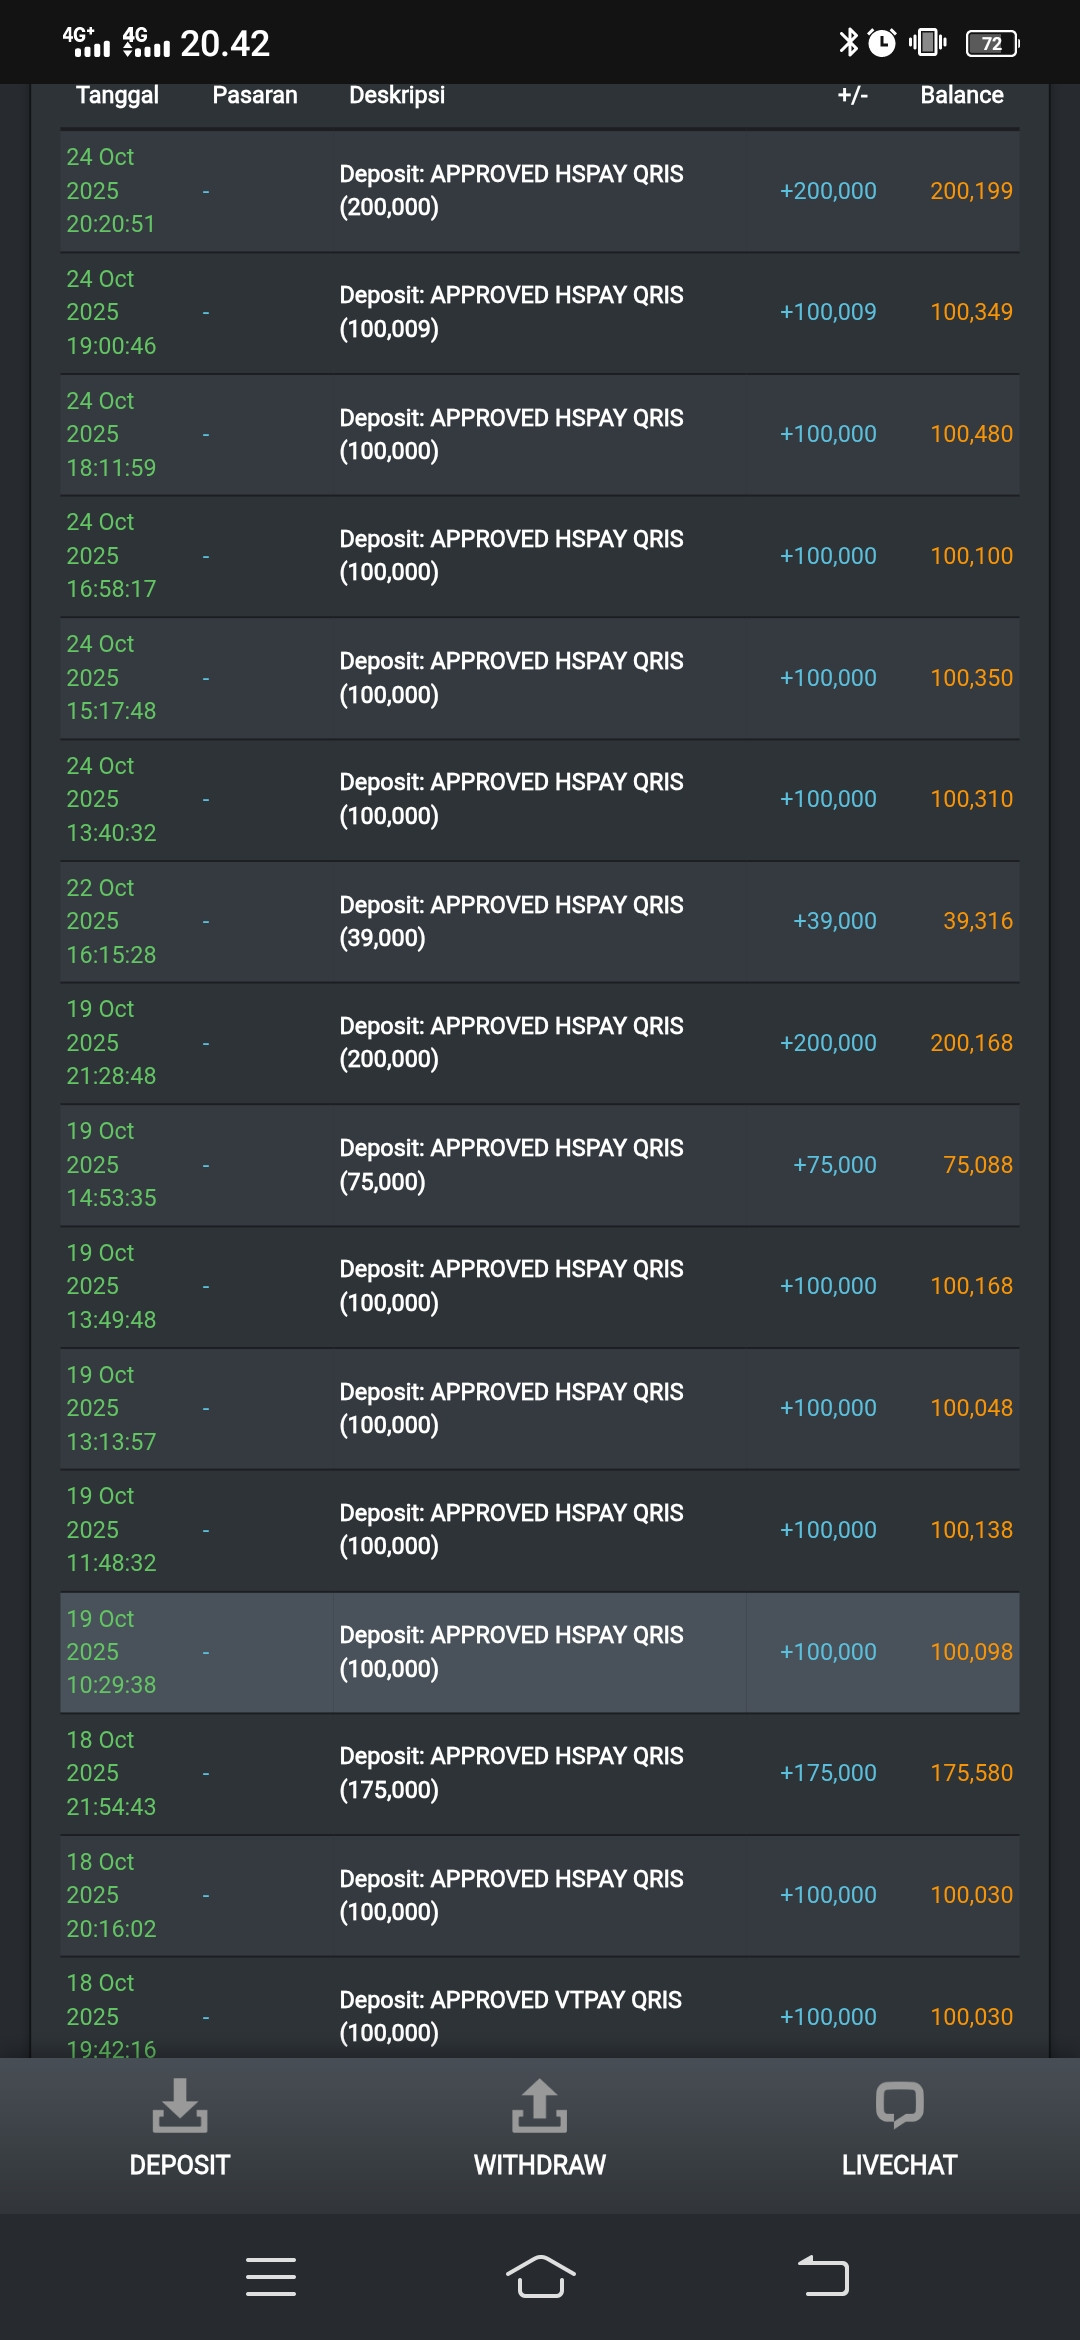The image size is (1080, 2340).
Task: Tap the +175,000 amount on 18 Oct
Action: click(828, 1773)
